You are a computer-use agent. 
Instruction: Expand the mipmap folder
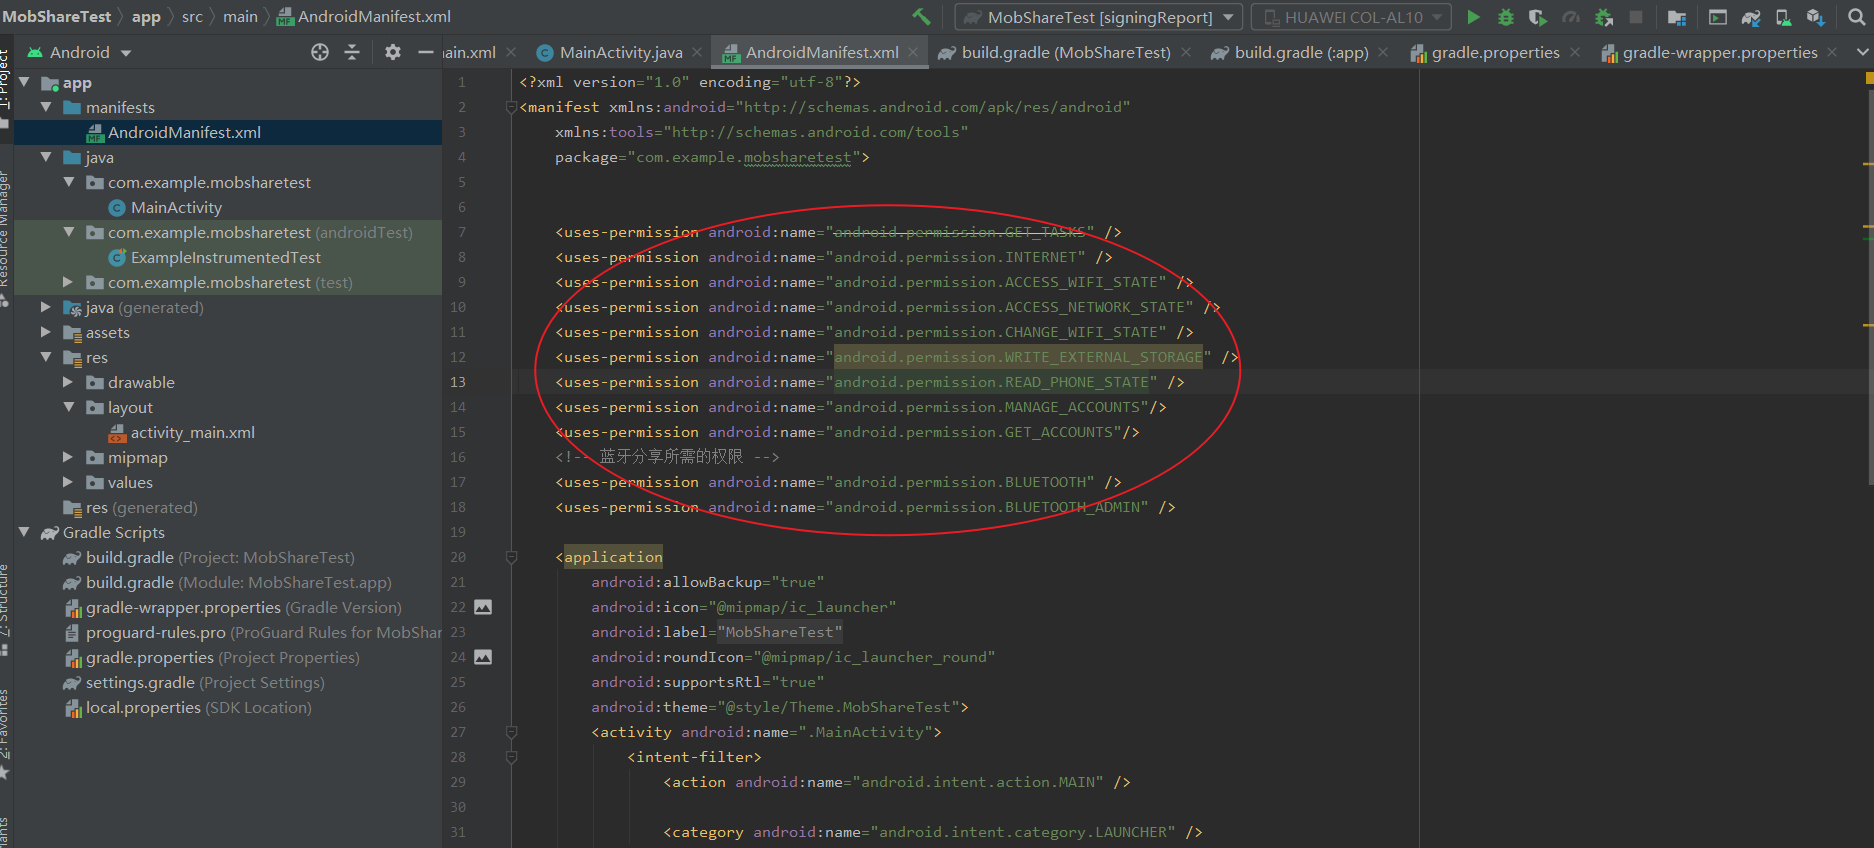68,457
